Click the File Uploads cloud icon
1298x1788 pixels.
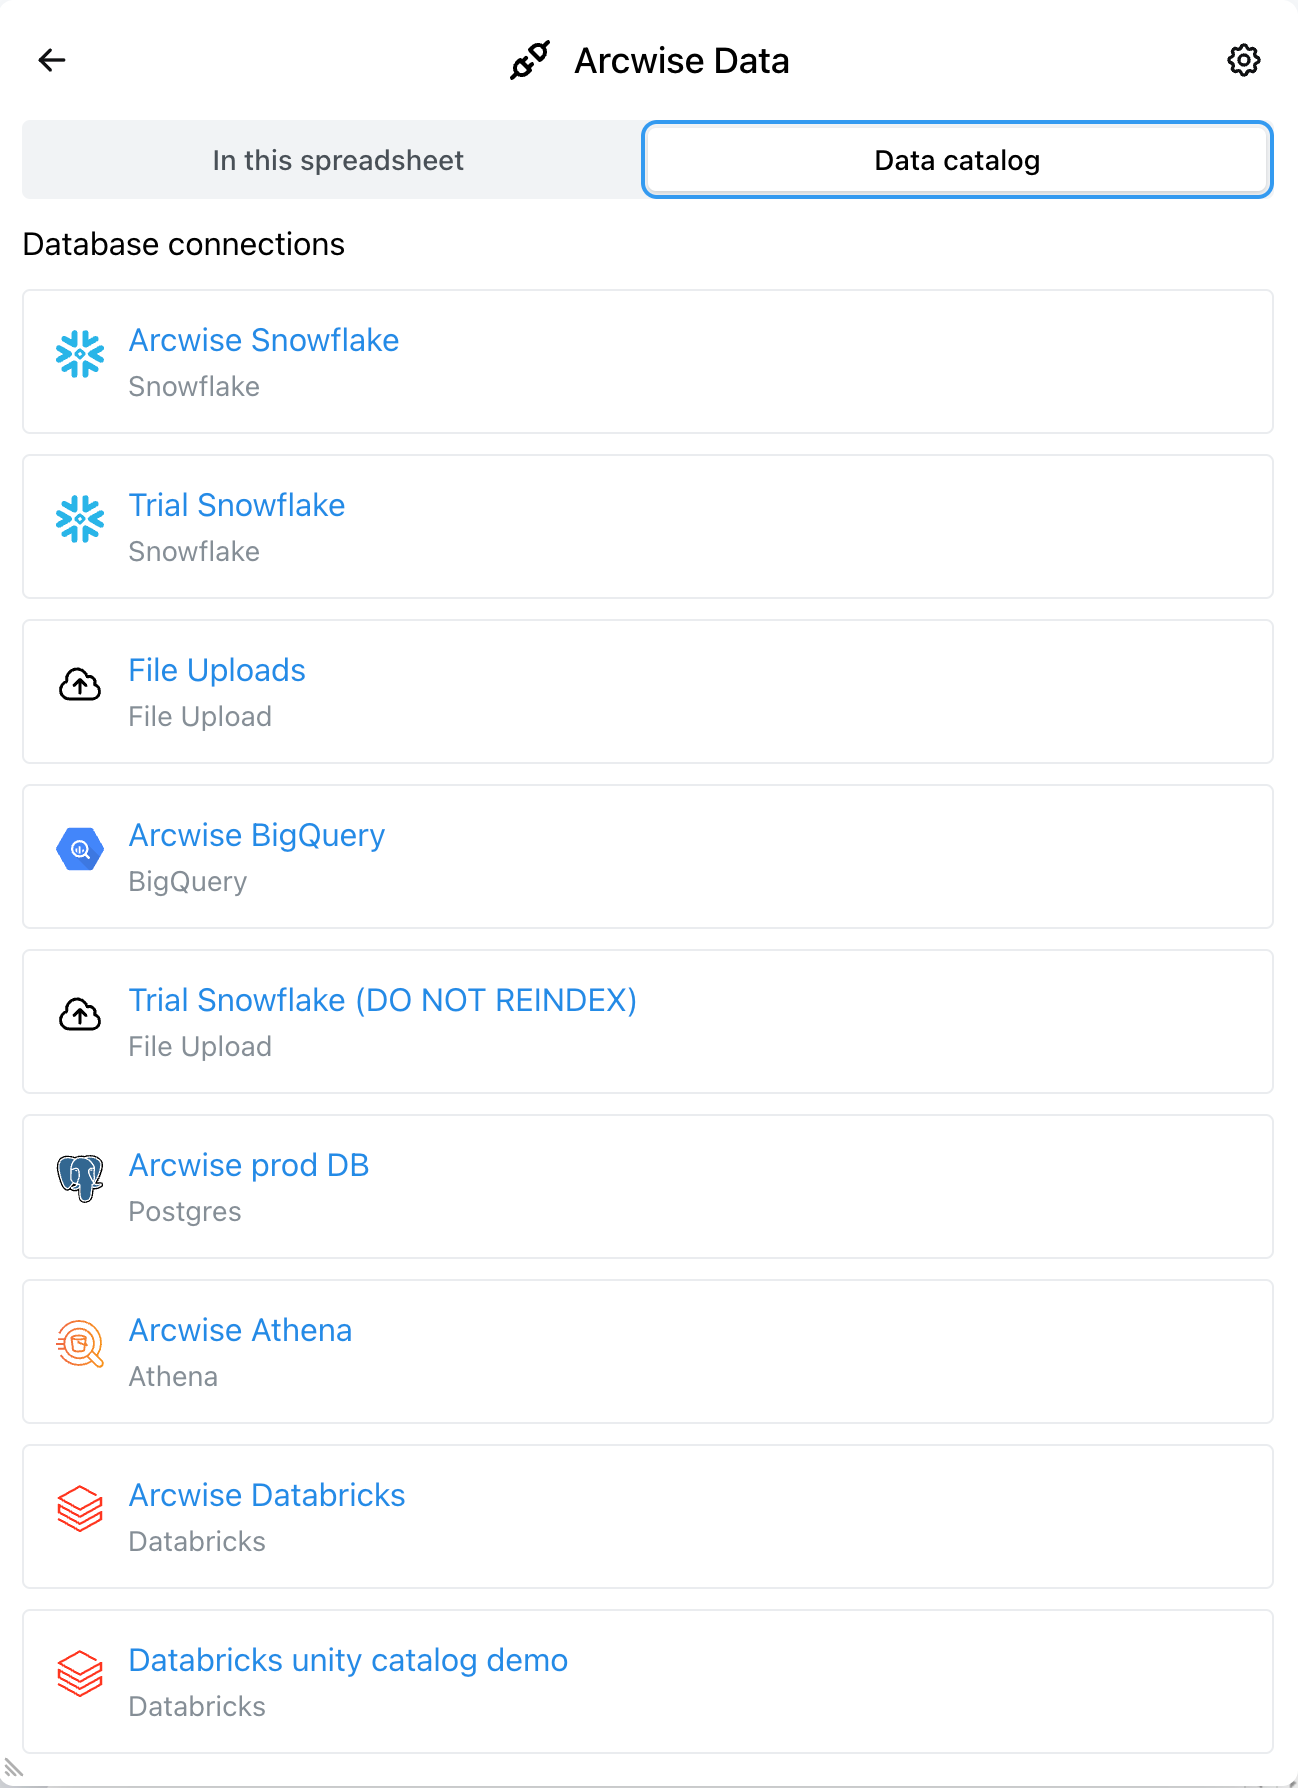pos(80,685)
